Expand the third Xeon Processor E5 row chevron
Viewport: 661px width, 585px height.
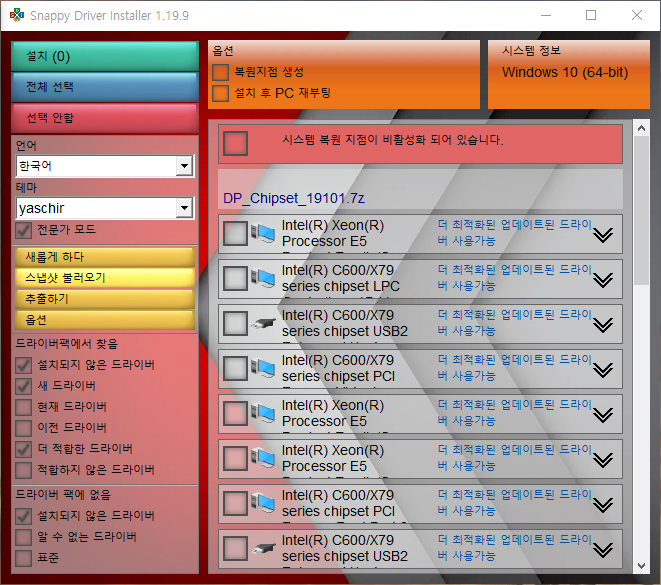click(603, 460)
